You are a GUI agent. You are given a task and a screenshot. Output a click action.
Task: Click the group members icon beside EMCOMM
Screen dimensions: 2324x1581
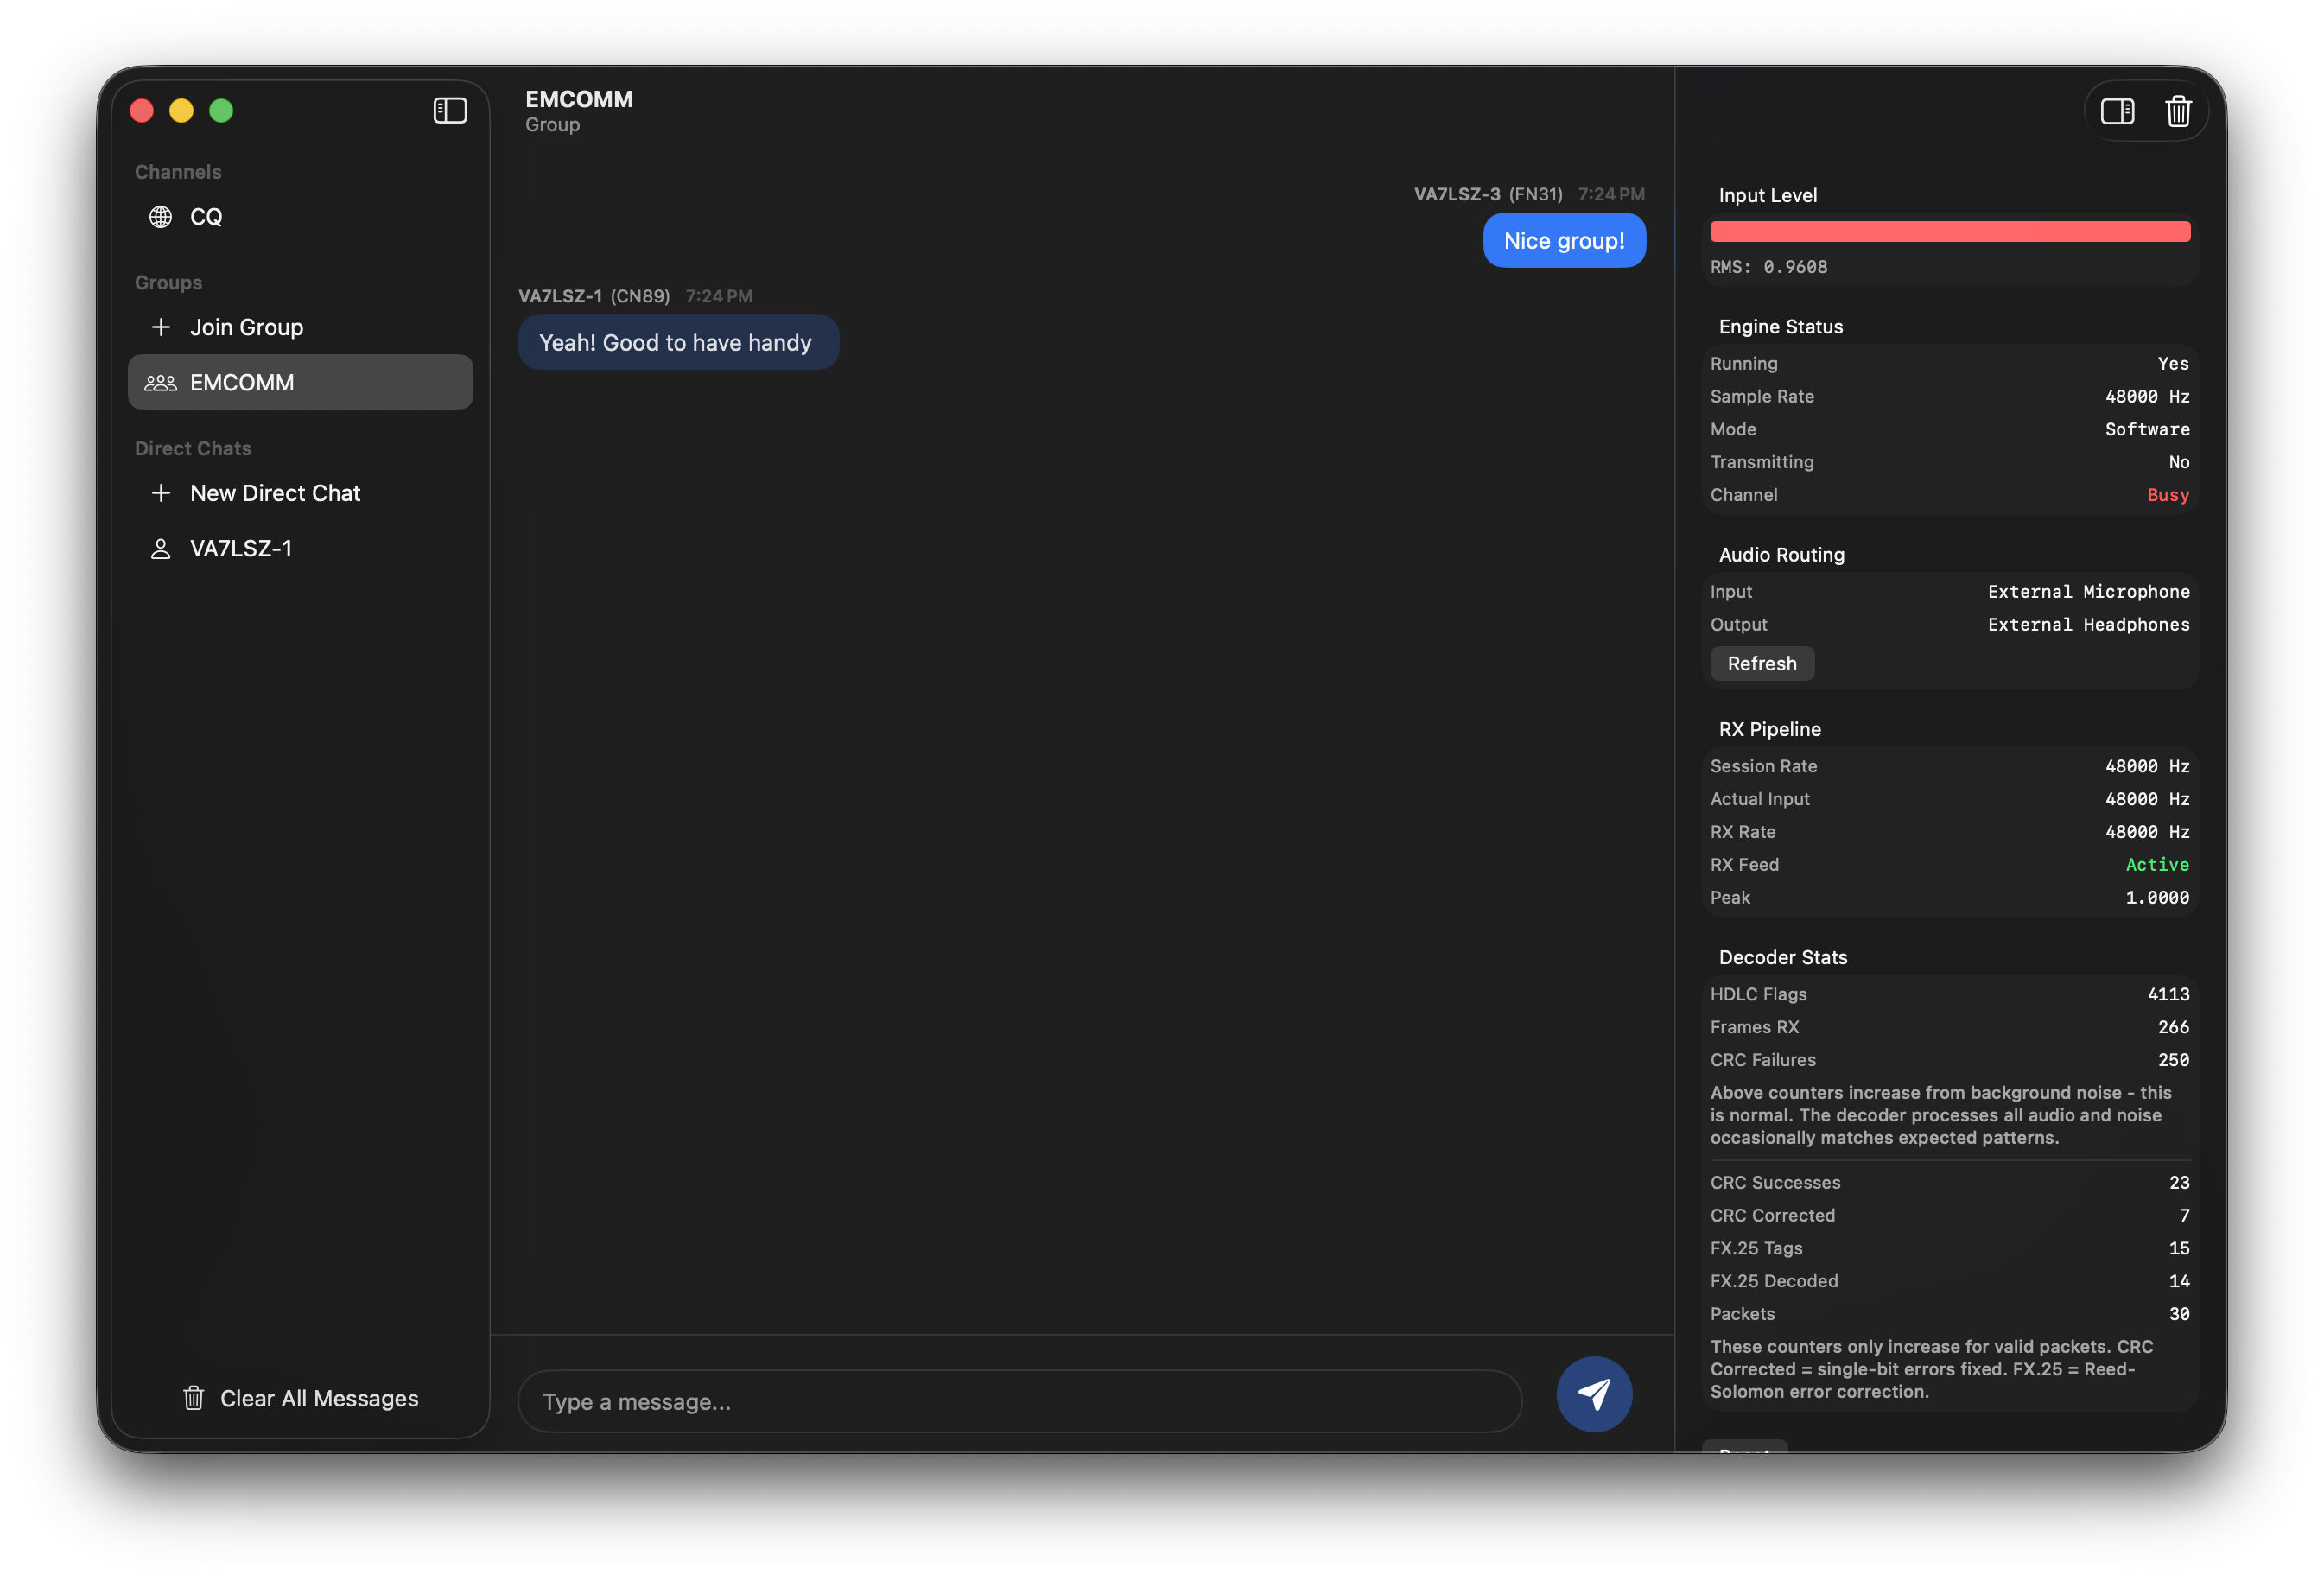click(x=160, y=382)
